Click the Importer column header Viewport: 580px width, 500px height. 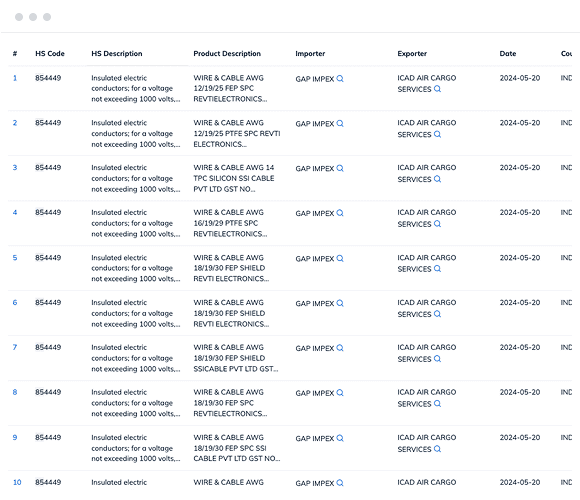click(310, 54)
